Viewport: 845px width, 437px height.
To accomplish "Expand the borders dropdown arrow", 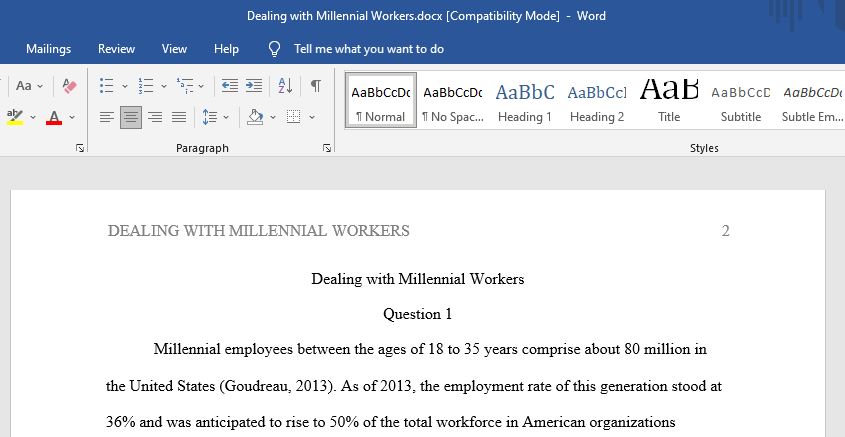I will point(312,117).
